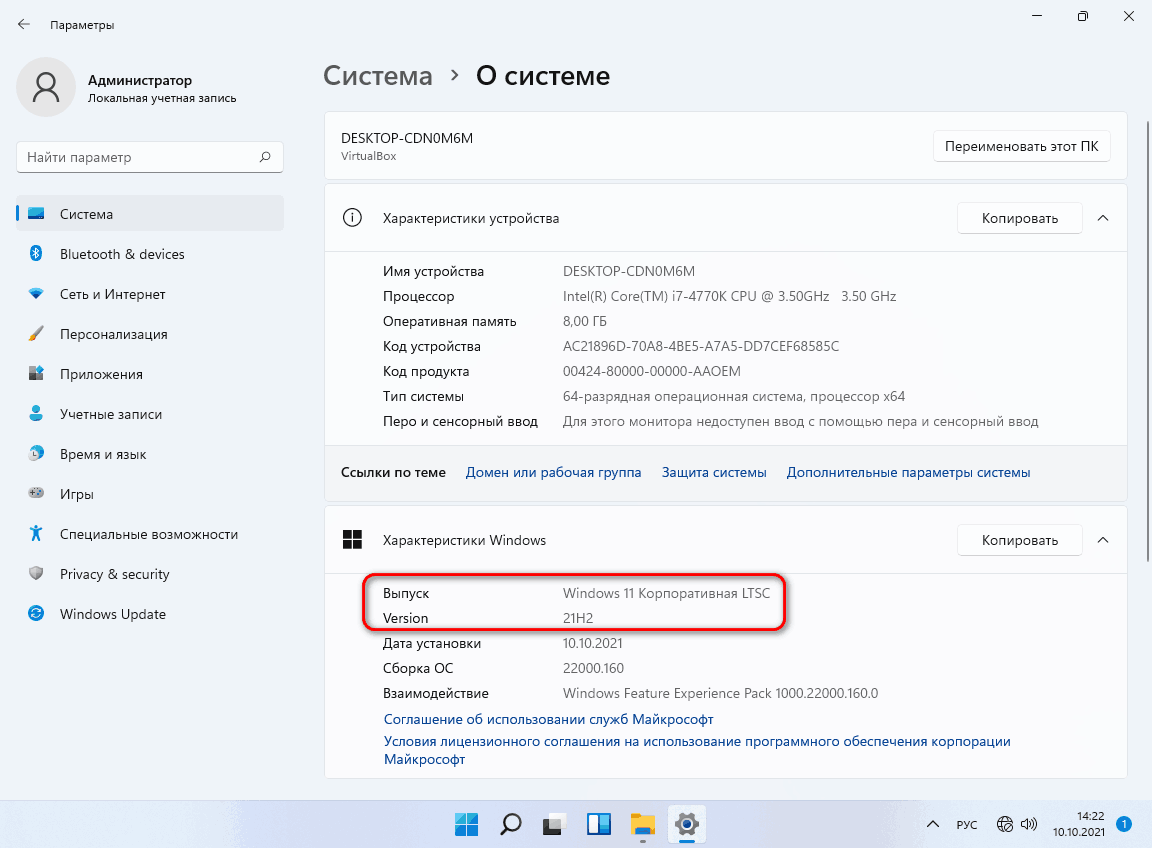Copy device specifications with Копировать
1152x848 pixels.
tap(1019, 218)
